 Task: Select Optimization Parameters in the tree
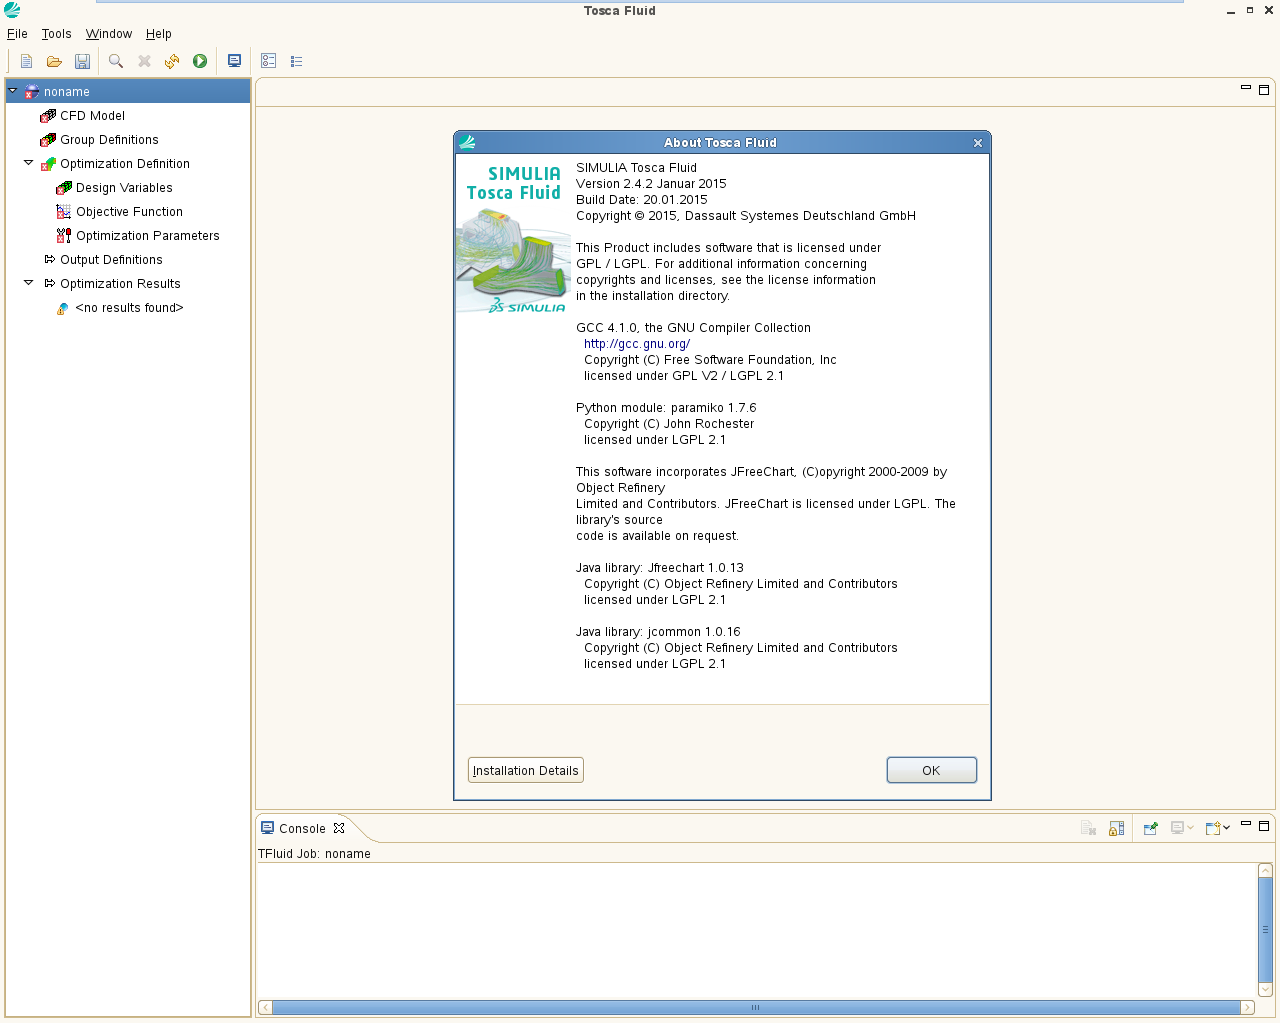click(148, 236)
